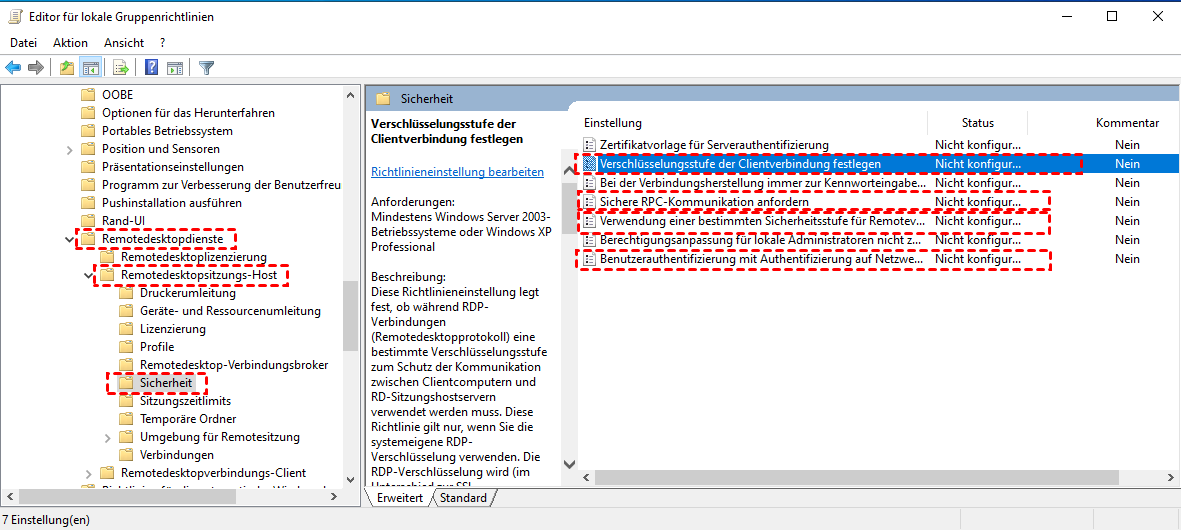Click folder icon beside Verbindungen

click(126, 455)
